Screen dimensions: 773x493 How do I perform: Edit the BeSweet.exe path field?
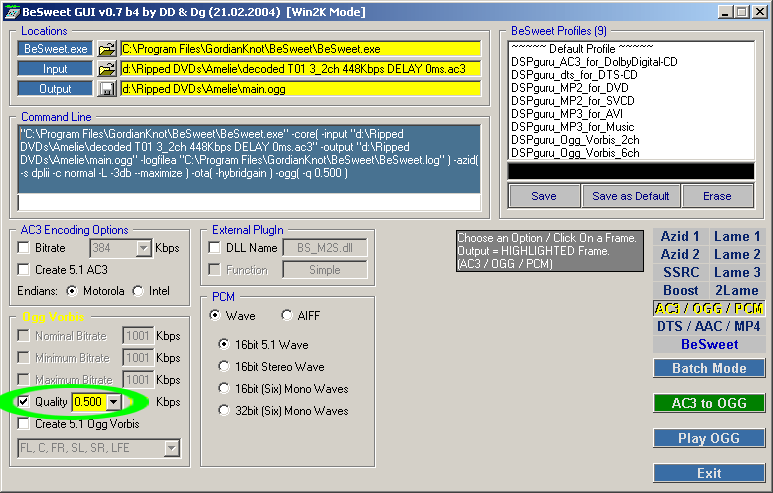[300, 49]
